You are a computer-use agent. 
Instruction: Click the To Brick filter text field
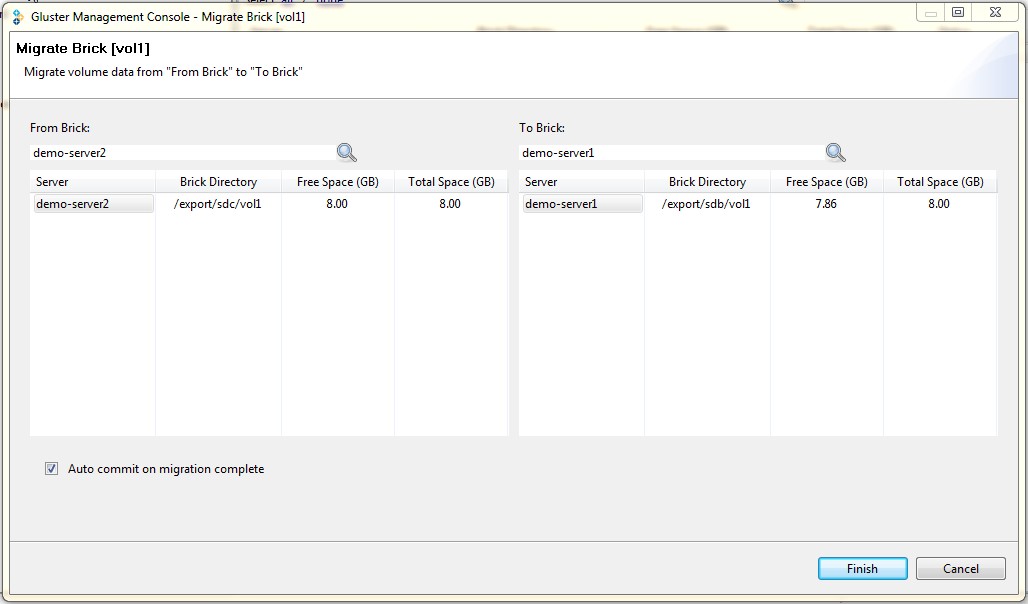point(670,153)
